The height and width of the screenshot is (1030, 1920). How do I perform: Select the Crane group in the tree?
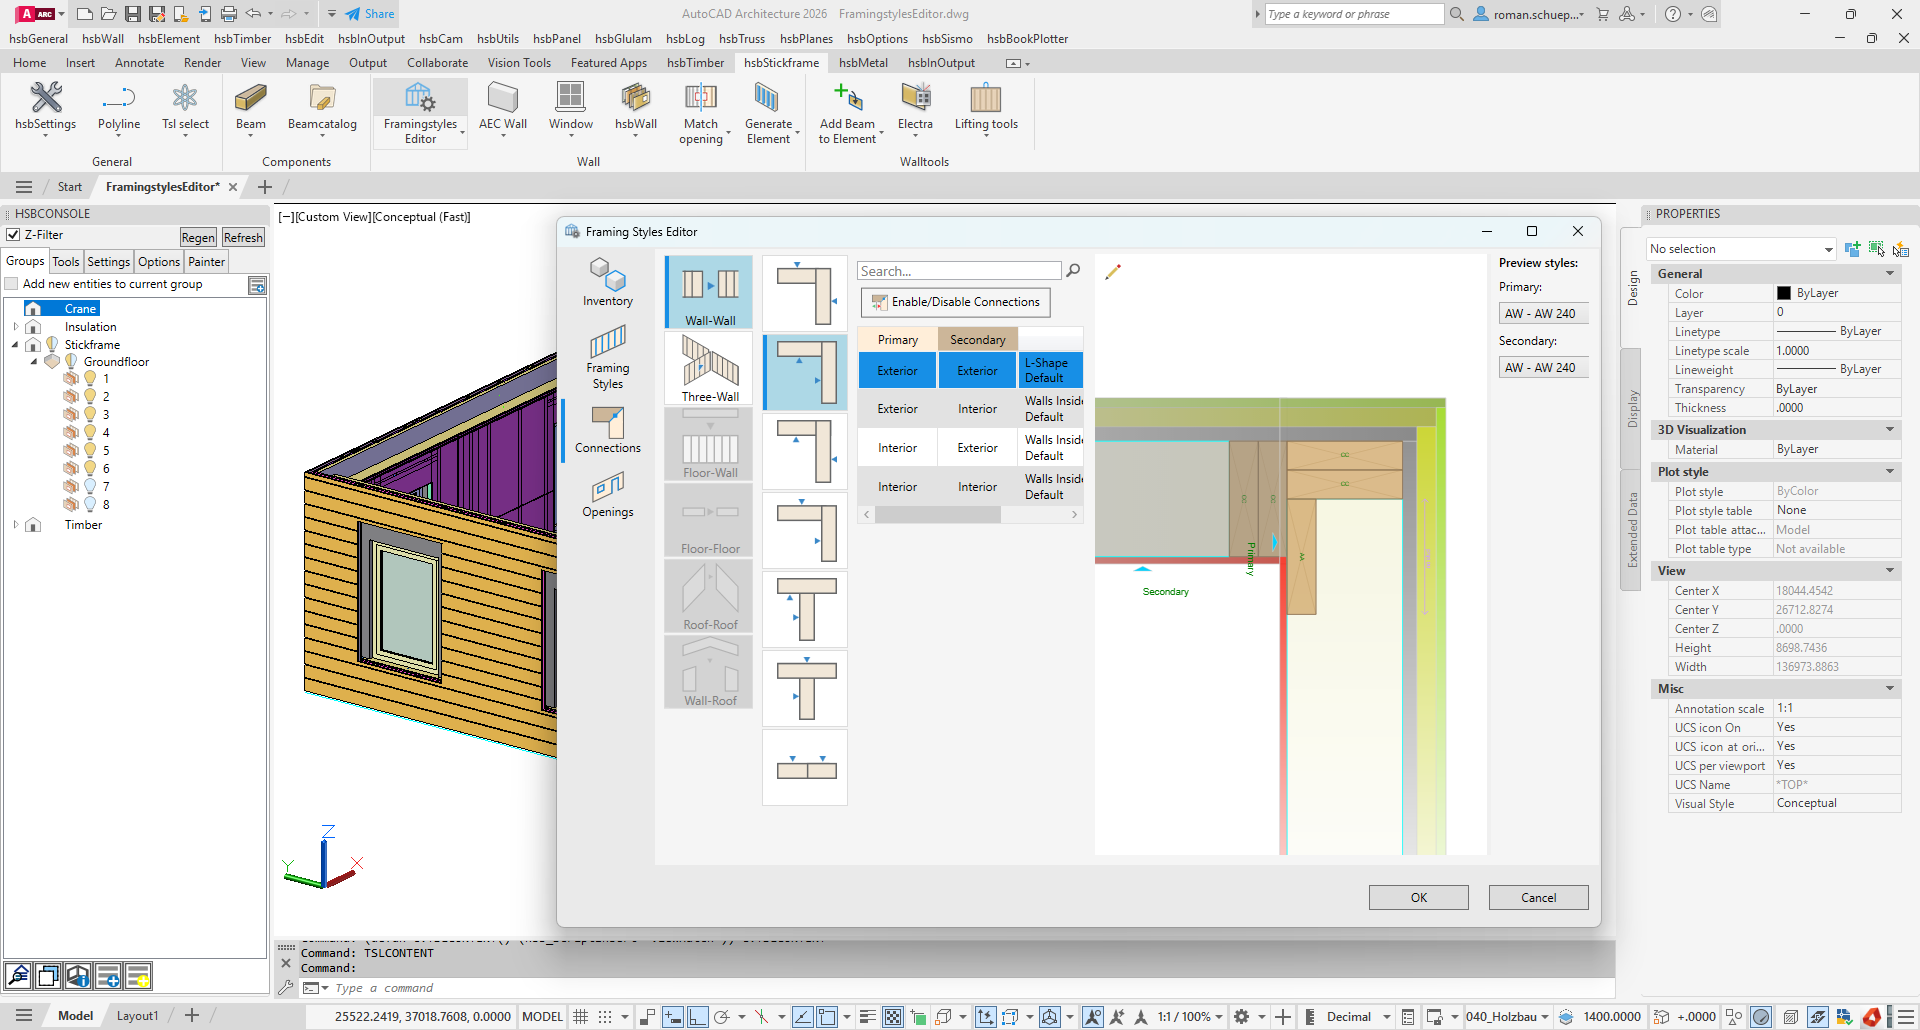click(x=80, y=308)
